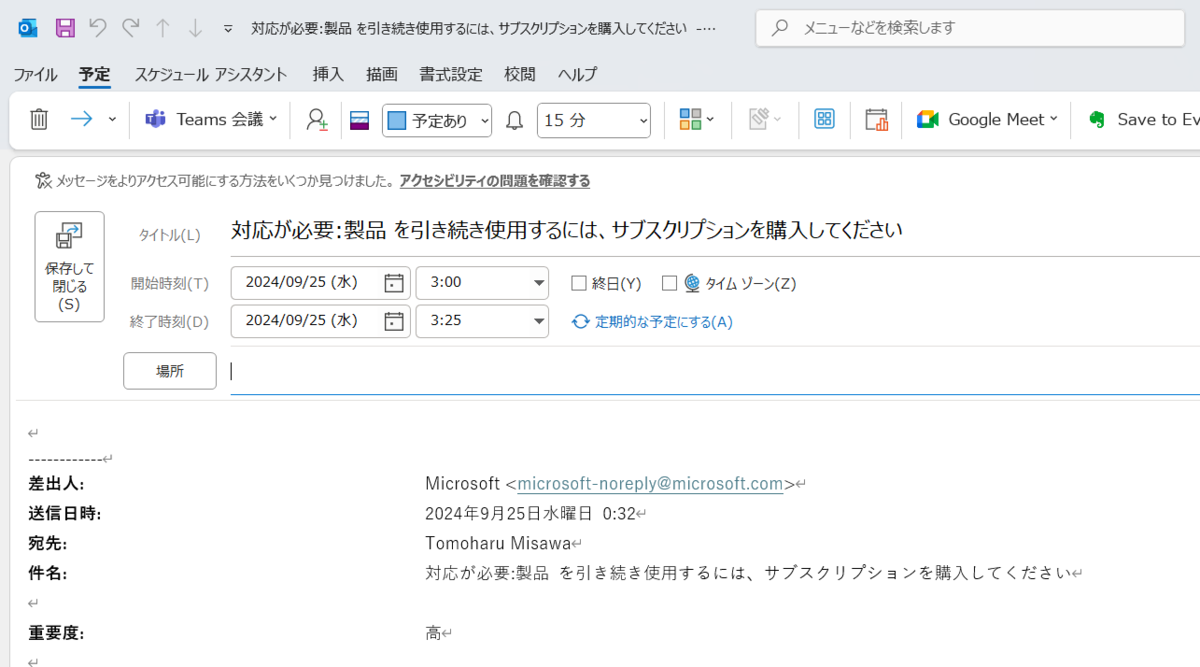
Task: Open the Categorize color squares menu
Action: point(697,119)
